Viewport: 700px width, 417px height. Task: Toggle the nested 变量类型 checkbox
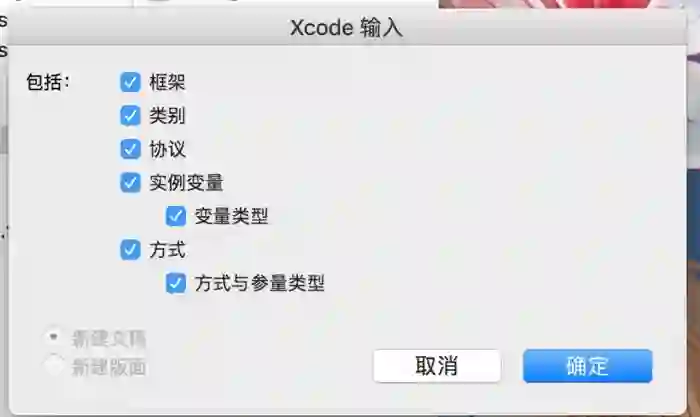coord(176,216)
